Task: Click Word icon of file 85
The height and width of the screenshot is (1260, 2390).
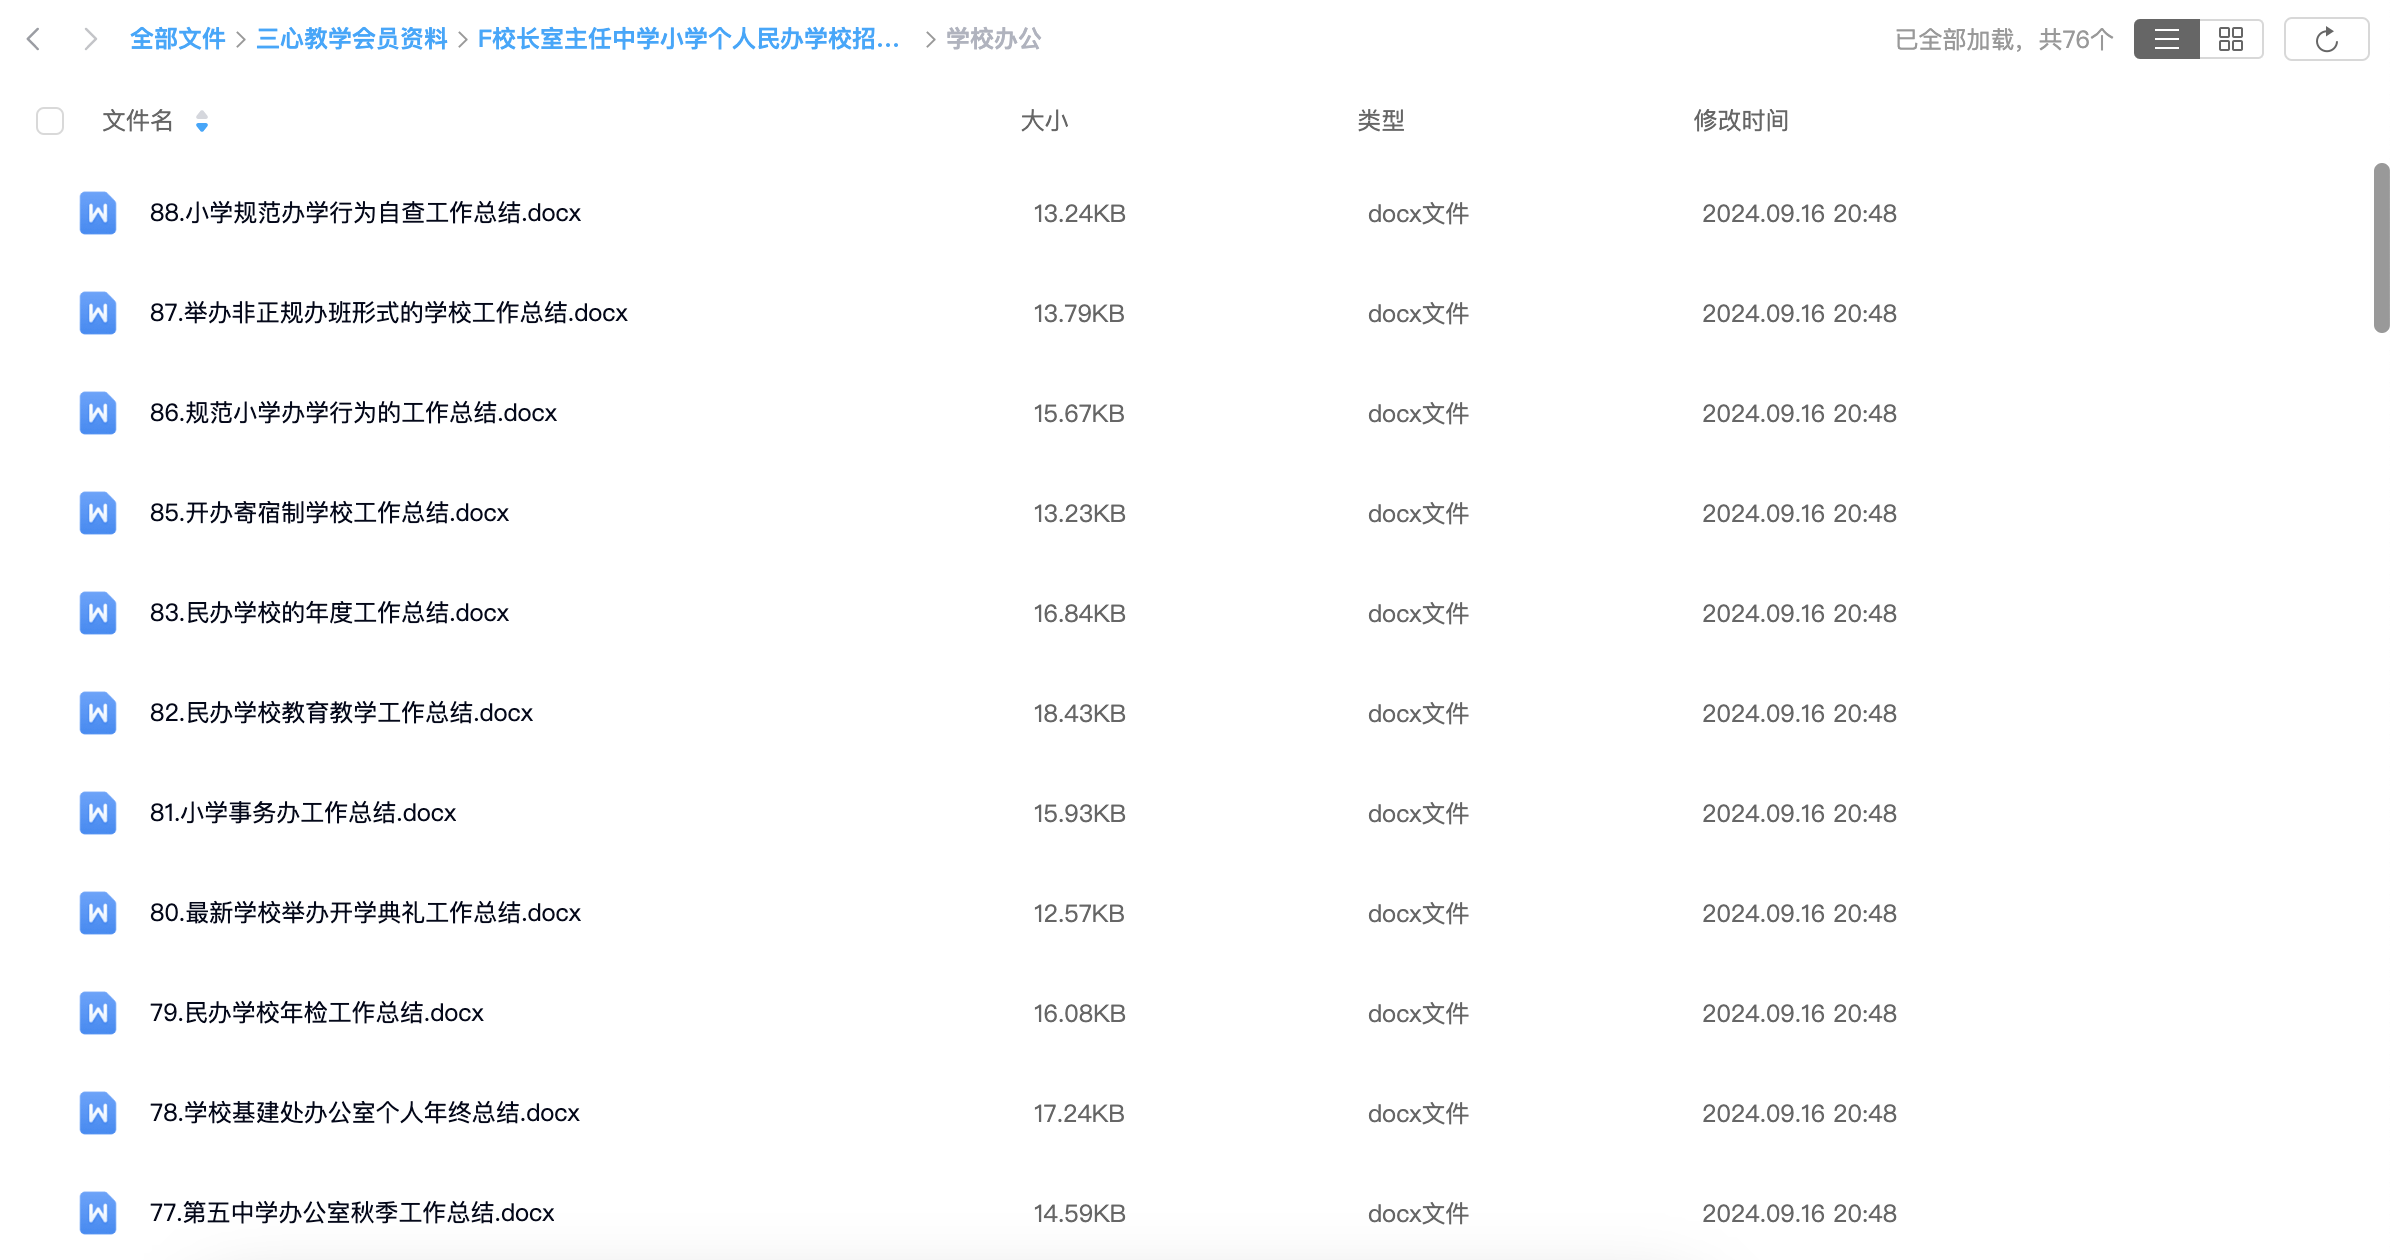Action: coord(98,513)
